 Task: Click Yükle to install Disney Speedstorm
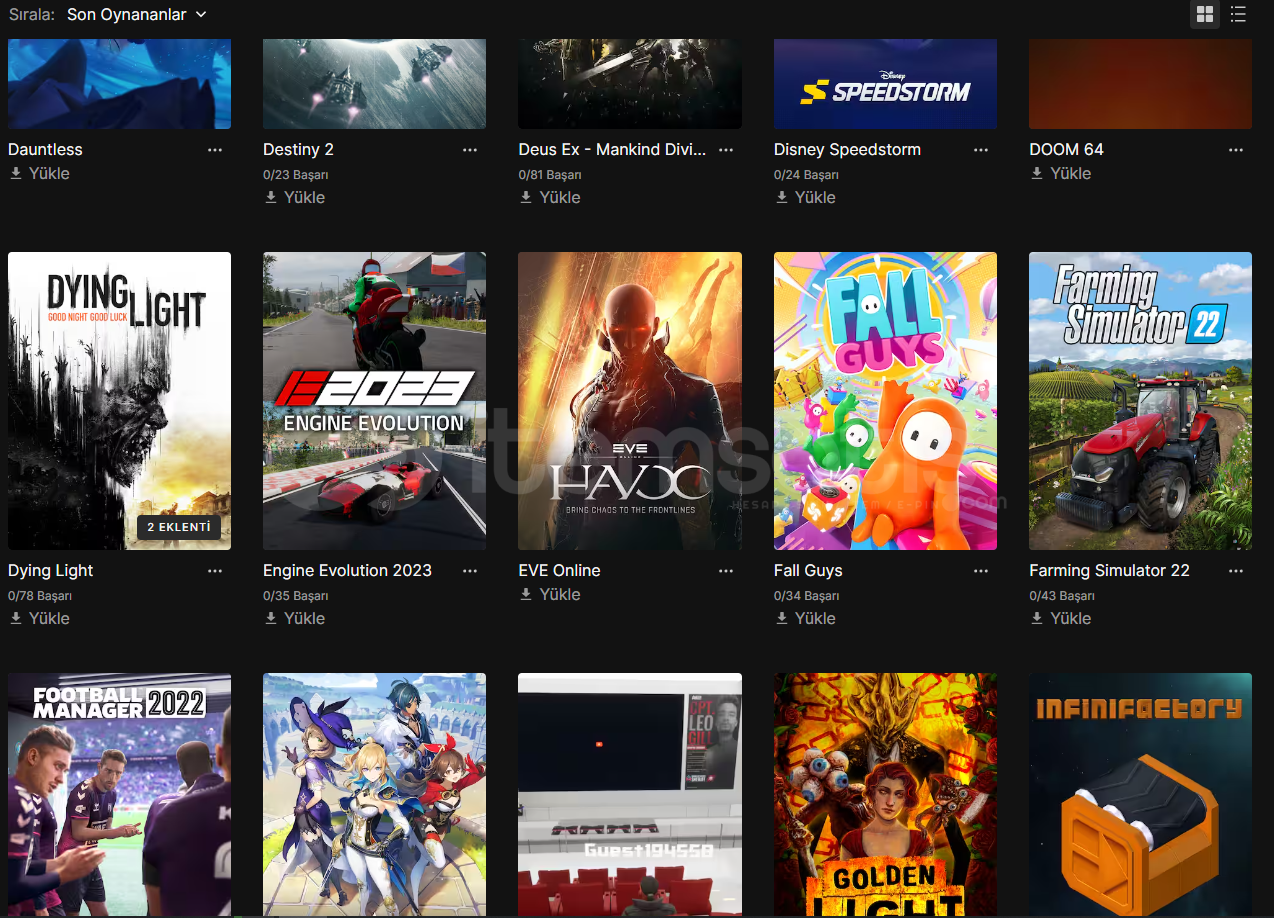806,197
